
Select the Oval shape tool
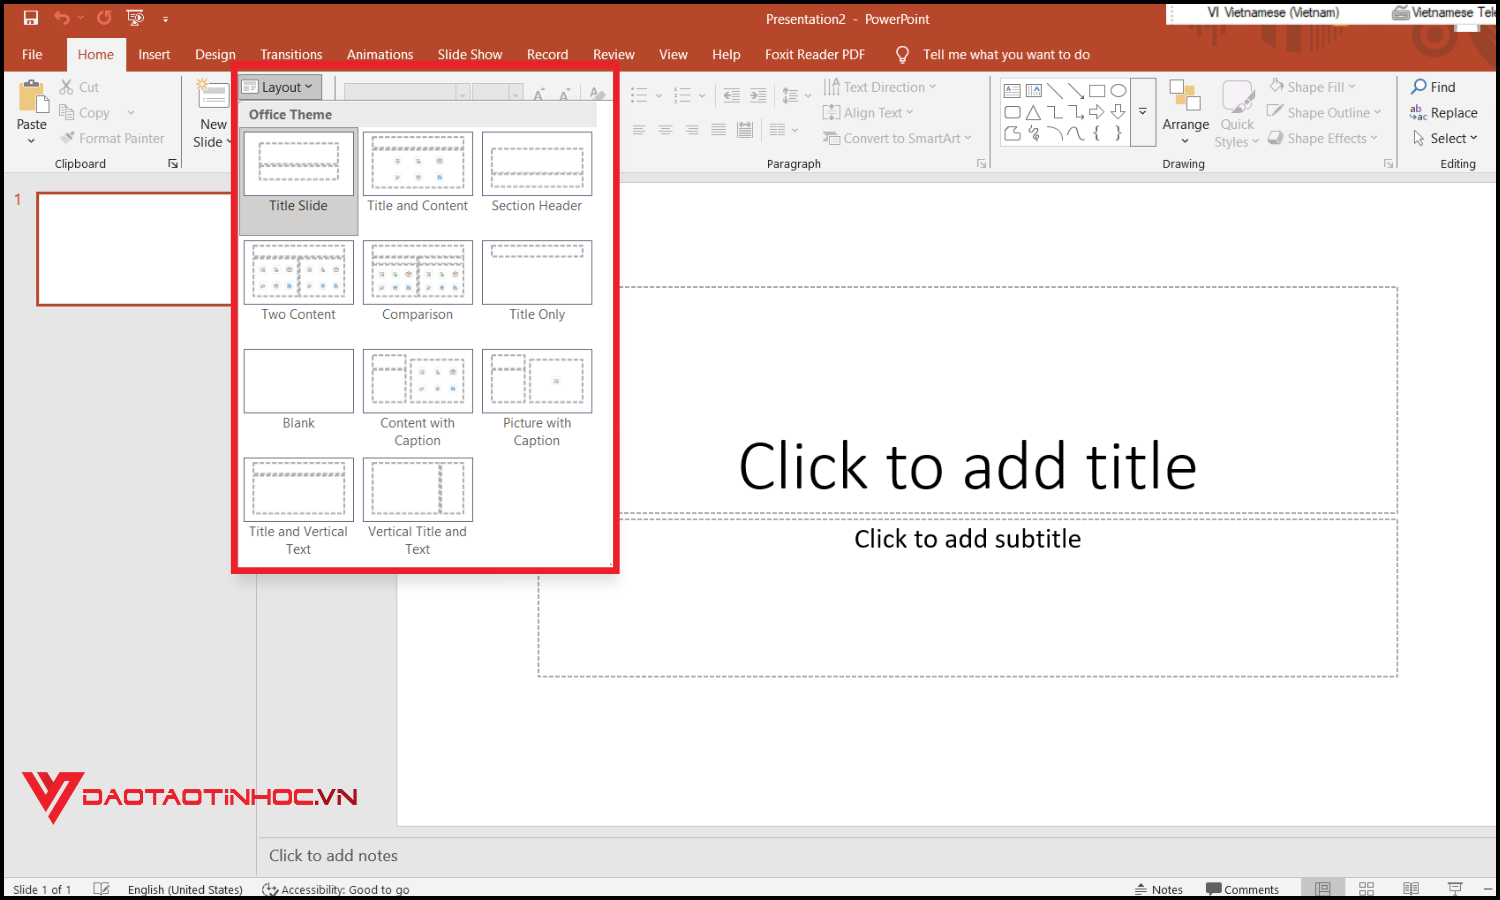coord(1118,91)
